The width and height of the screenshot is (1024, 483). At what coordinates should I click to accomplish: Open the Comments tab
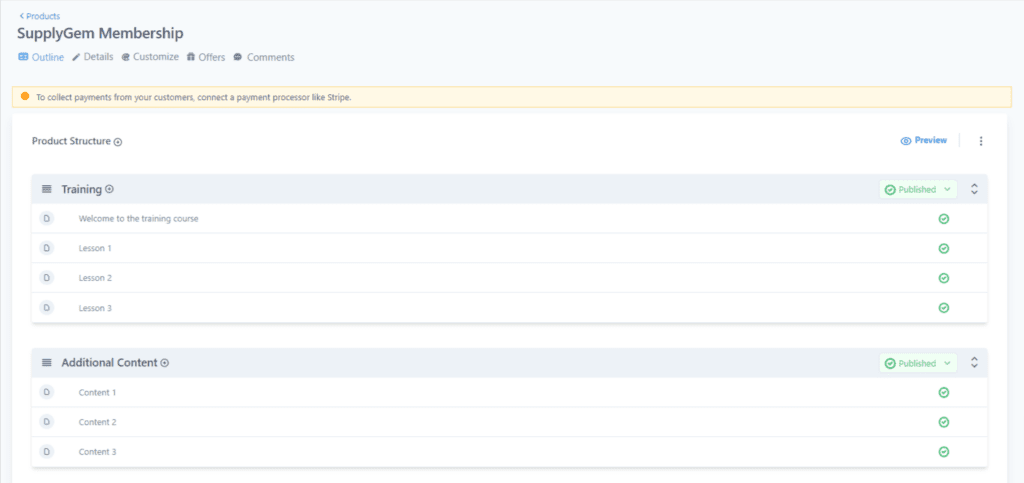(264, 57)
